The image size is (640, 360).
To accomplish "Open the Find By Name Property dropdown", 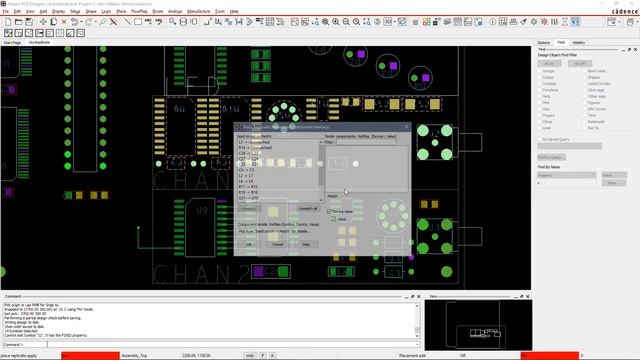I will tap(567, 175).
